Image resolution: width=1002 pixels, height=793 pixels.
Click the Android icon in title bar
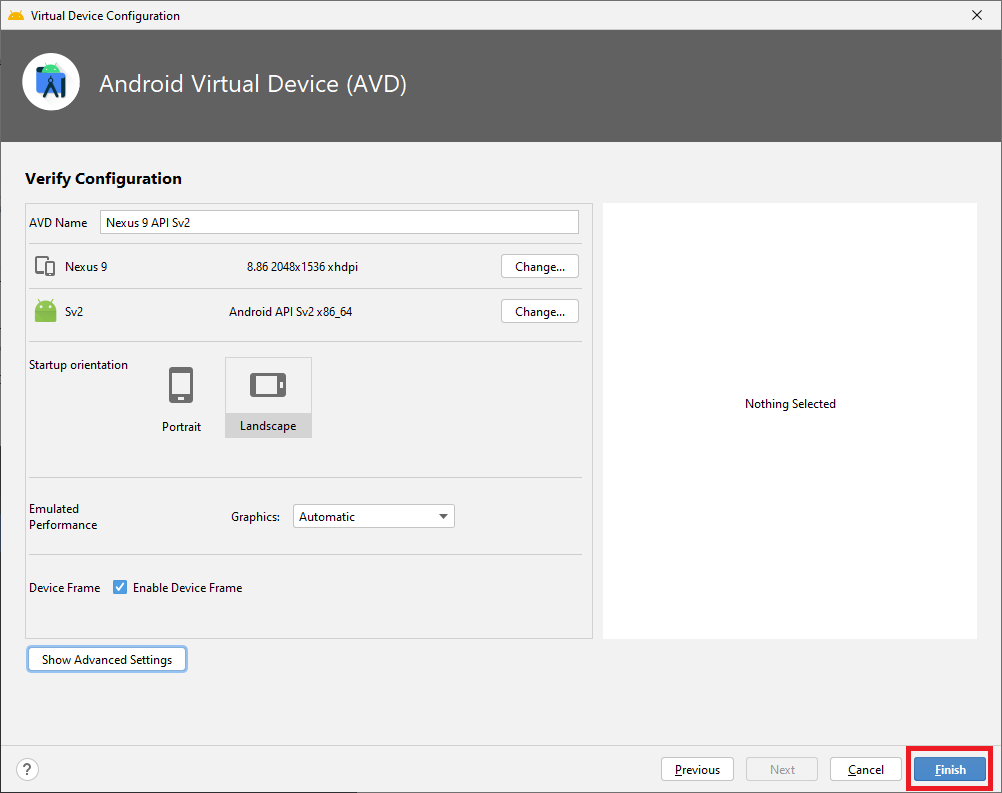coord(16,15)
